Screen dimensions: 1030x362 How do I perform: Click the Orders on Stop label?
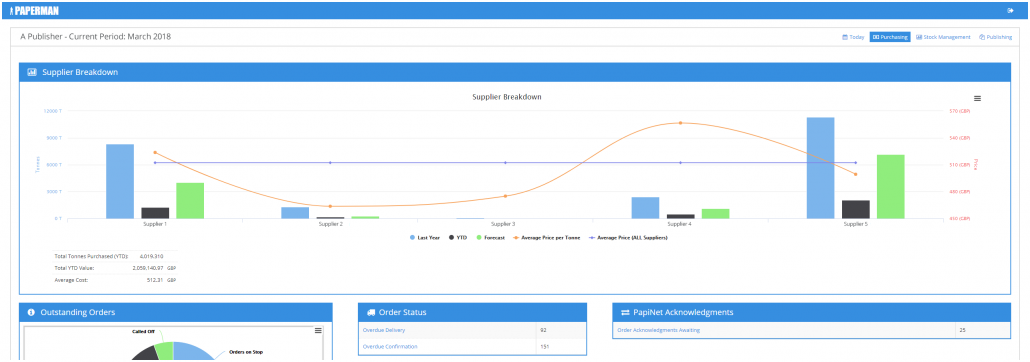[x=246, y=352]
